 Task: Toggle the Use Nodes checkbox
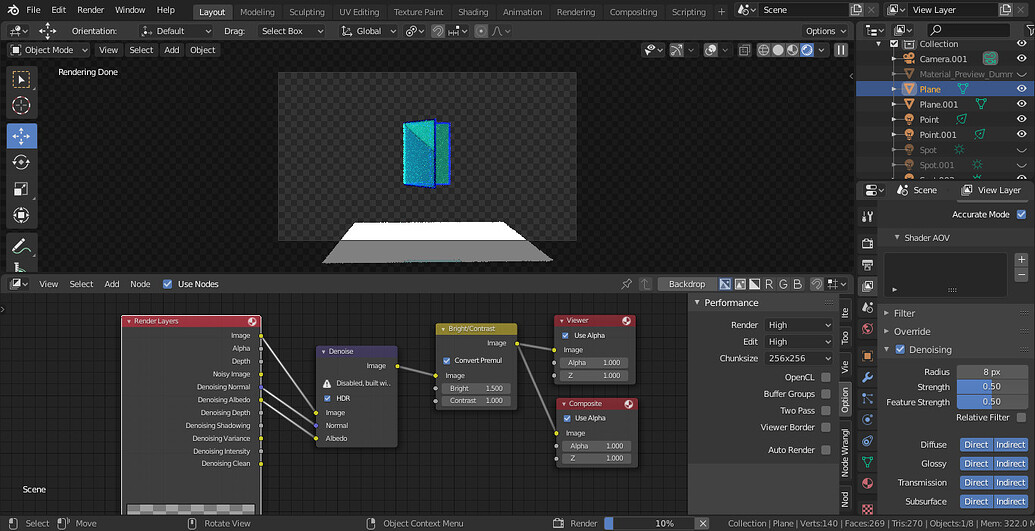[168, 284]
